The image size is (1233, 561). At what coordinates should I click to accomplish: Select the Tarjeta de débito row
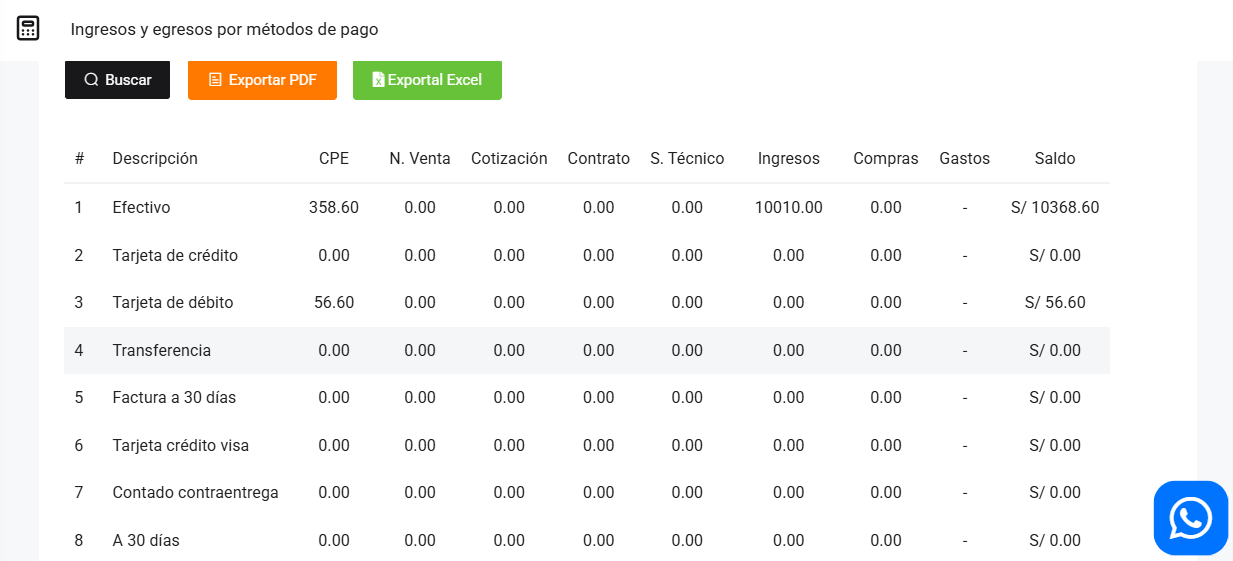(173, 302)
